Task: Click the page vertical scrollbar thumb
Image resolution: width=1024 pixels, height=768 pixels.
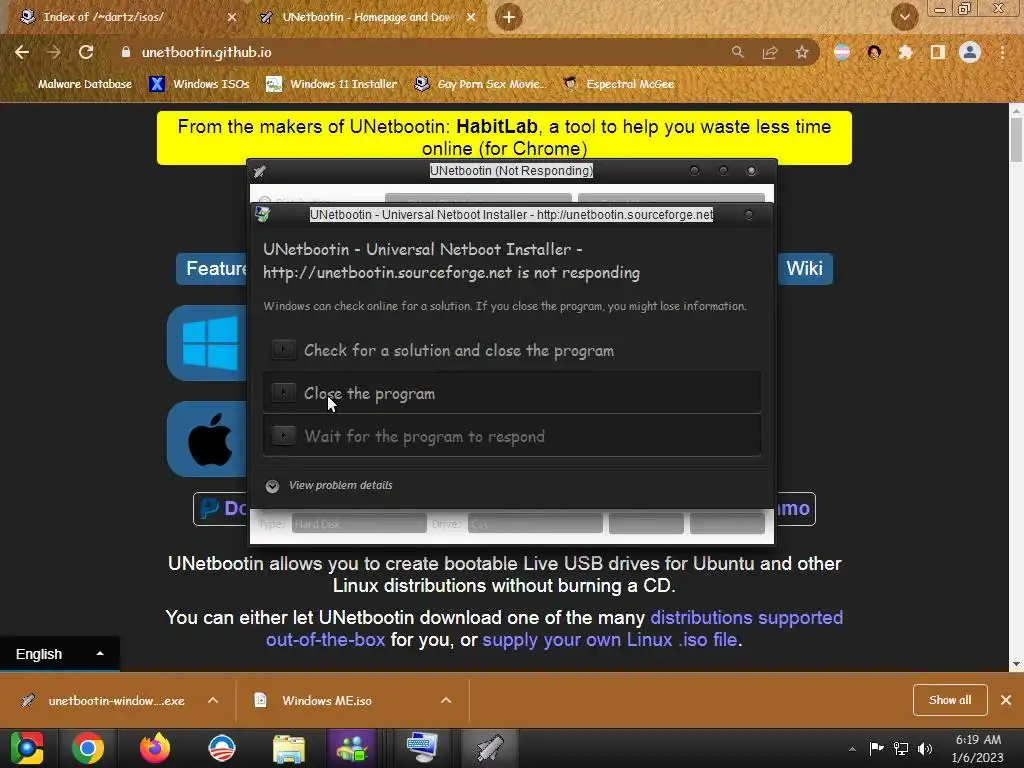Action: pyautogui.click(x=1016, y=140)
